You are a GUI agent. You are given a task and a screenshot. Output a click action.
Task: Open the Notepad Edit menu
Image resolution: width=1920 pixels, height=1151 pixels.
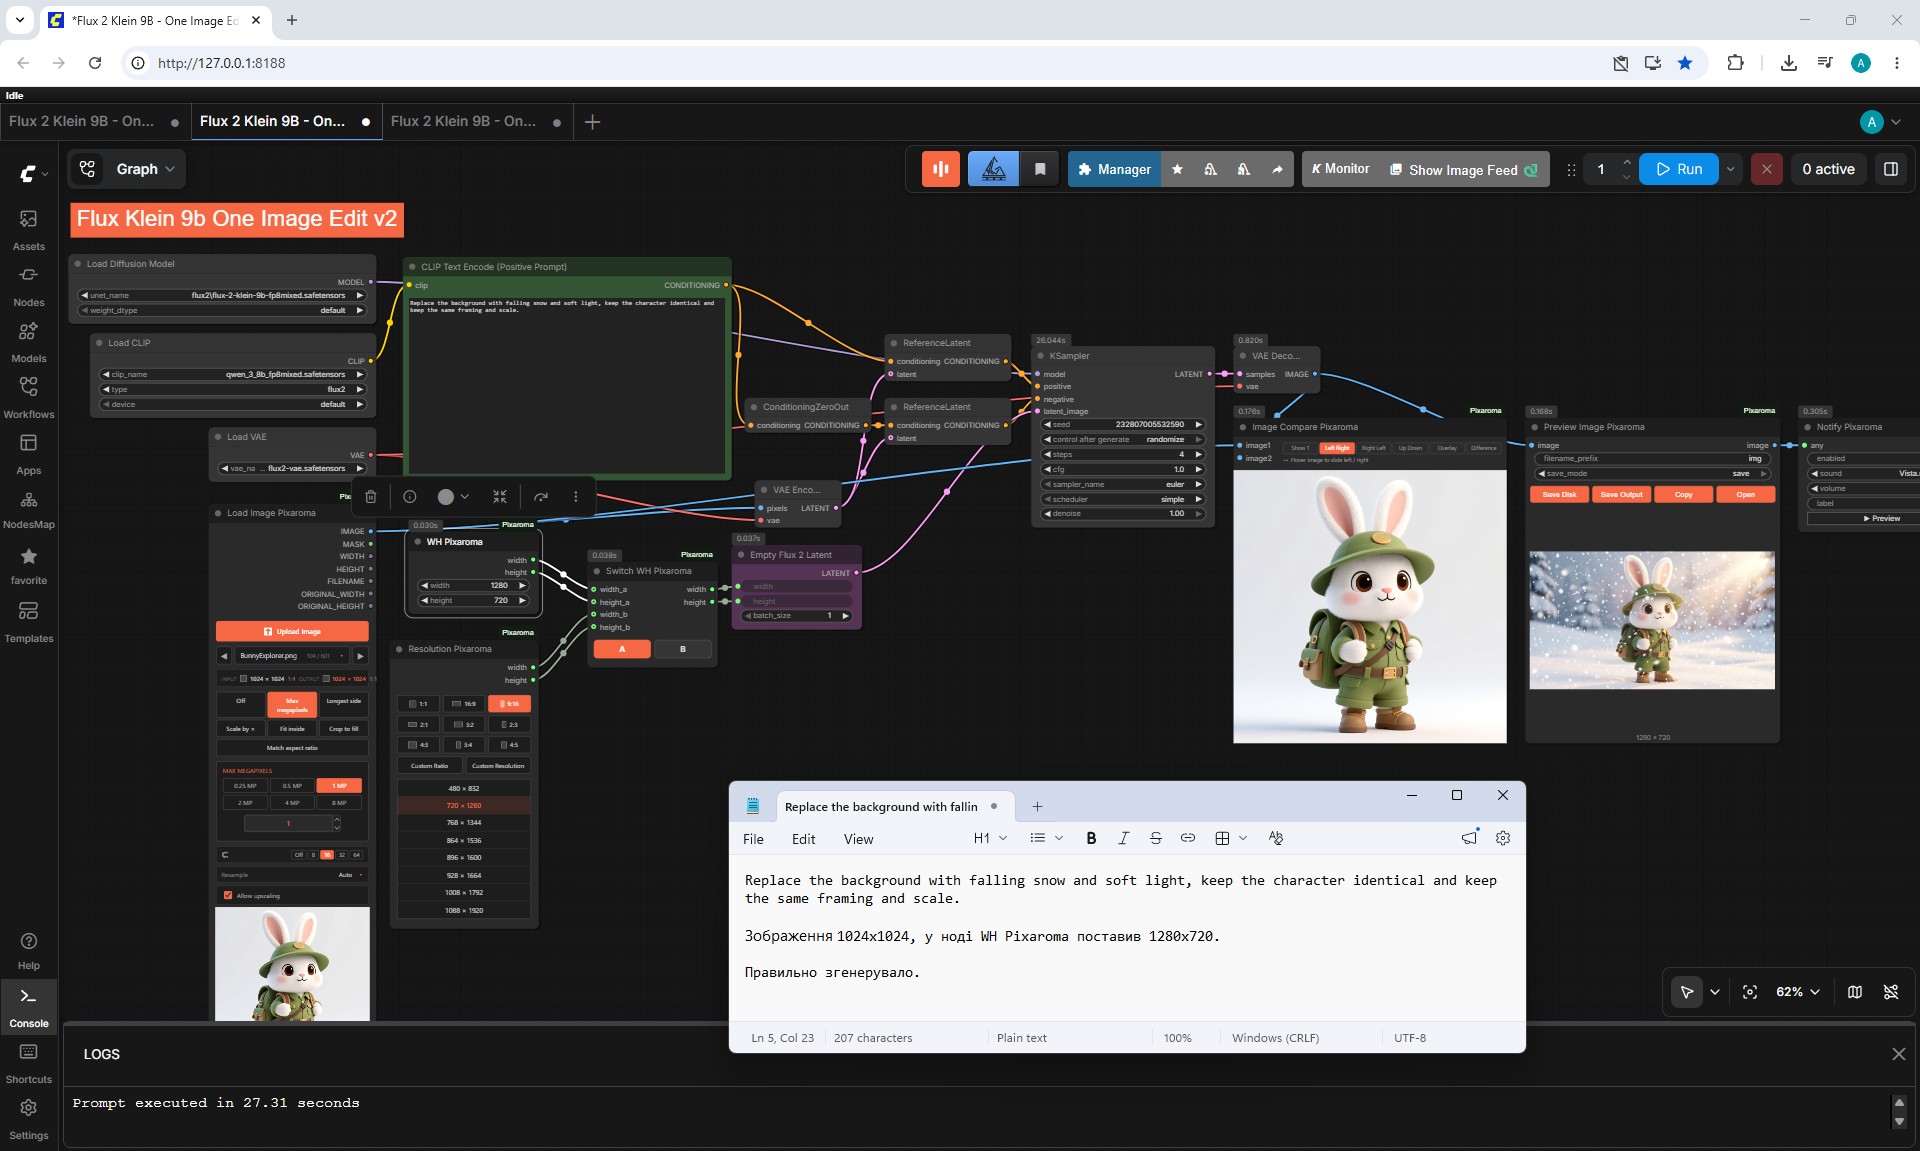pyautogui.click(x=803, y=839)
